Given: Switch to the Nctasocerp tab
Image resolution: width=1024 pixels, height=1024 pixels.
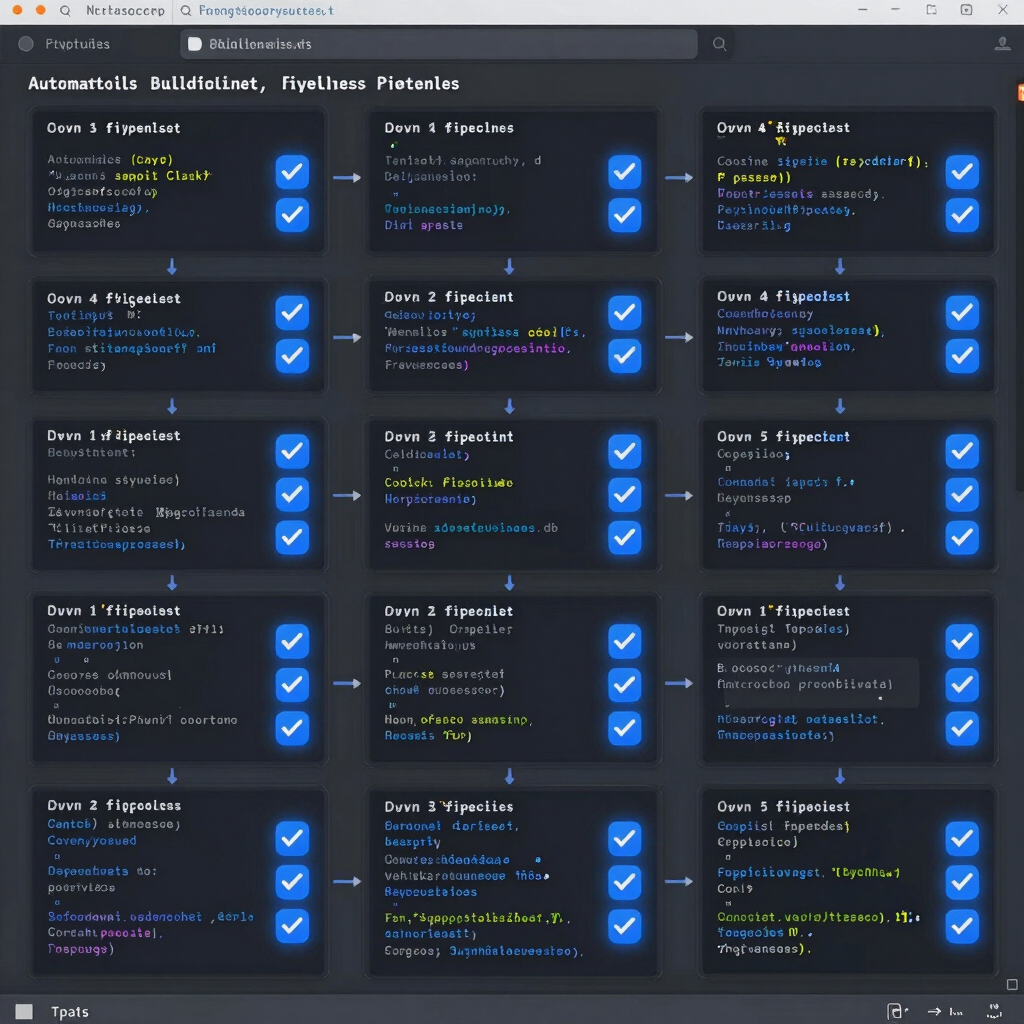Looking at the screenshot, I should click(125, 10).
